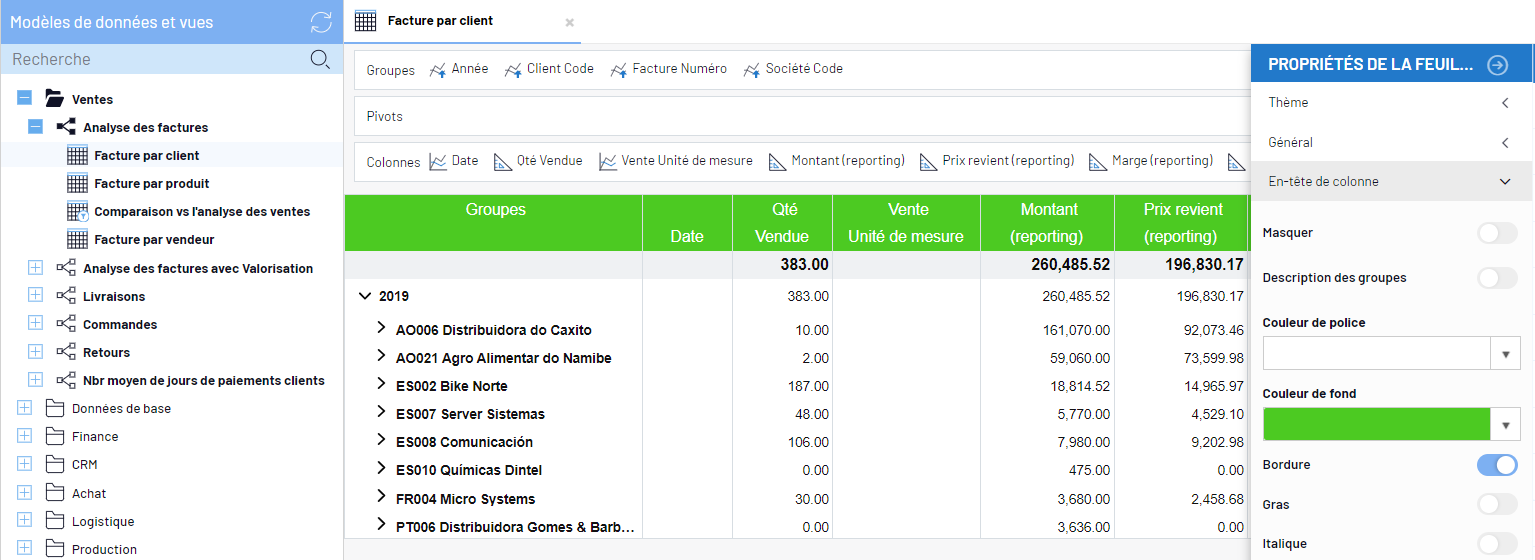Image resolution: width=1535 pixels, height=560 pixels.
Task: Open the Couleur de police dropdown
Action: click(1505, 354)
